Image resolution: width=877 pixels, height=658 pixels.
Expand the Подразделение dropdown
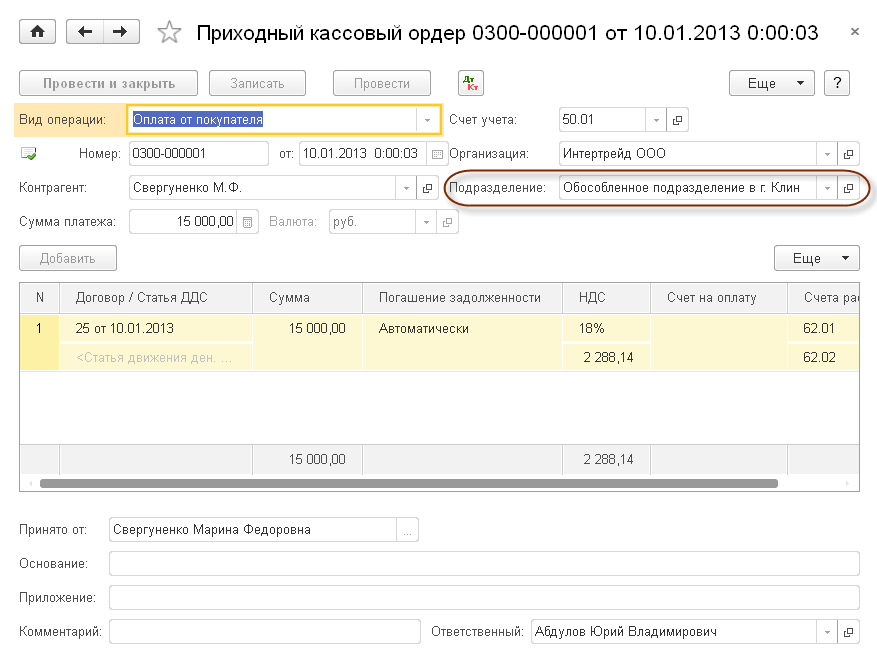(827, 188)
